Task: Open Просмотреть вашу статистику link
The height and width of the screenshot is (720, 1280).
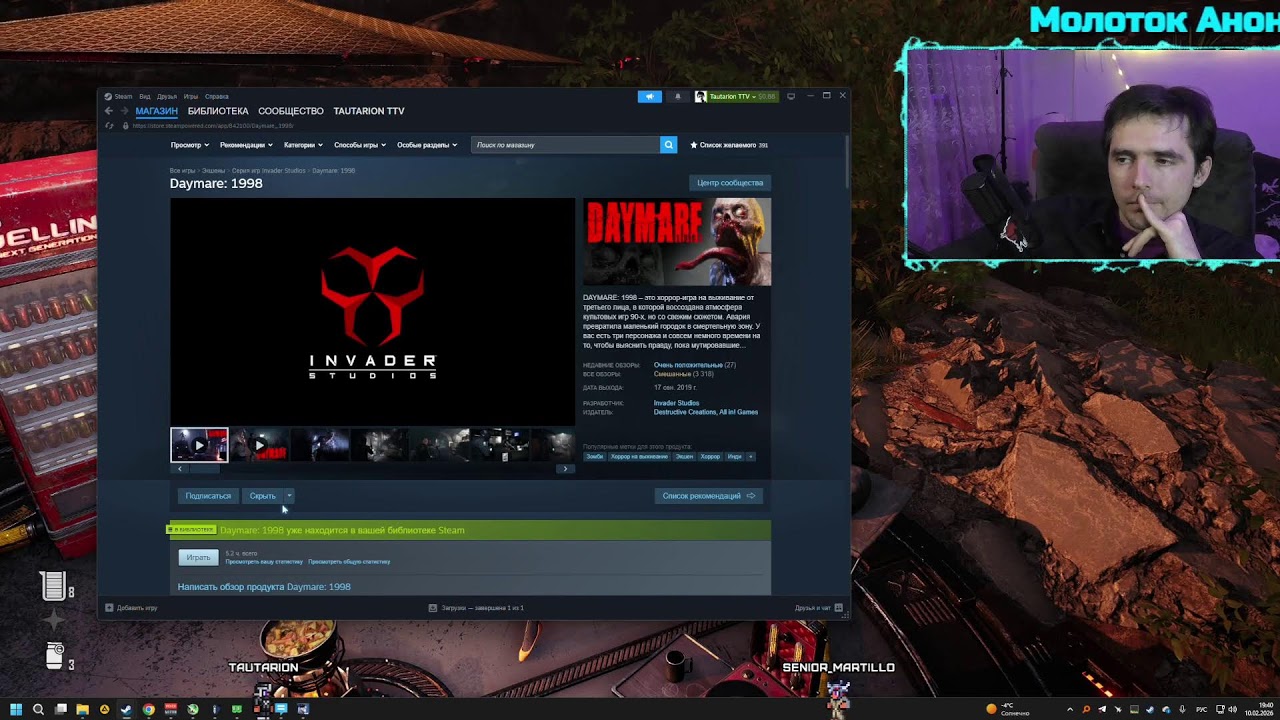Action: pyautogui.click(x=264, y=562)
